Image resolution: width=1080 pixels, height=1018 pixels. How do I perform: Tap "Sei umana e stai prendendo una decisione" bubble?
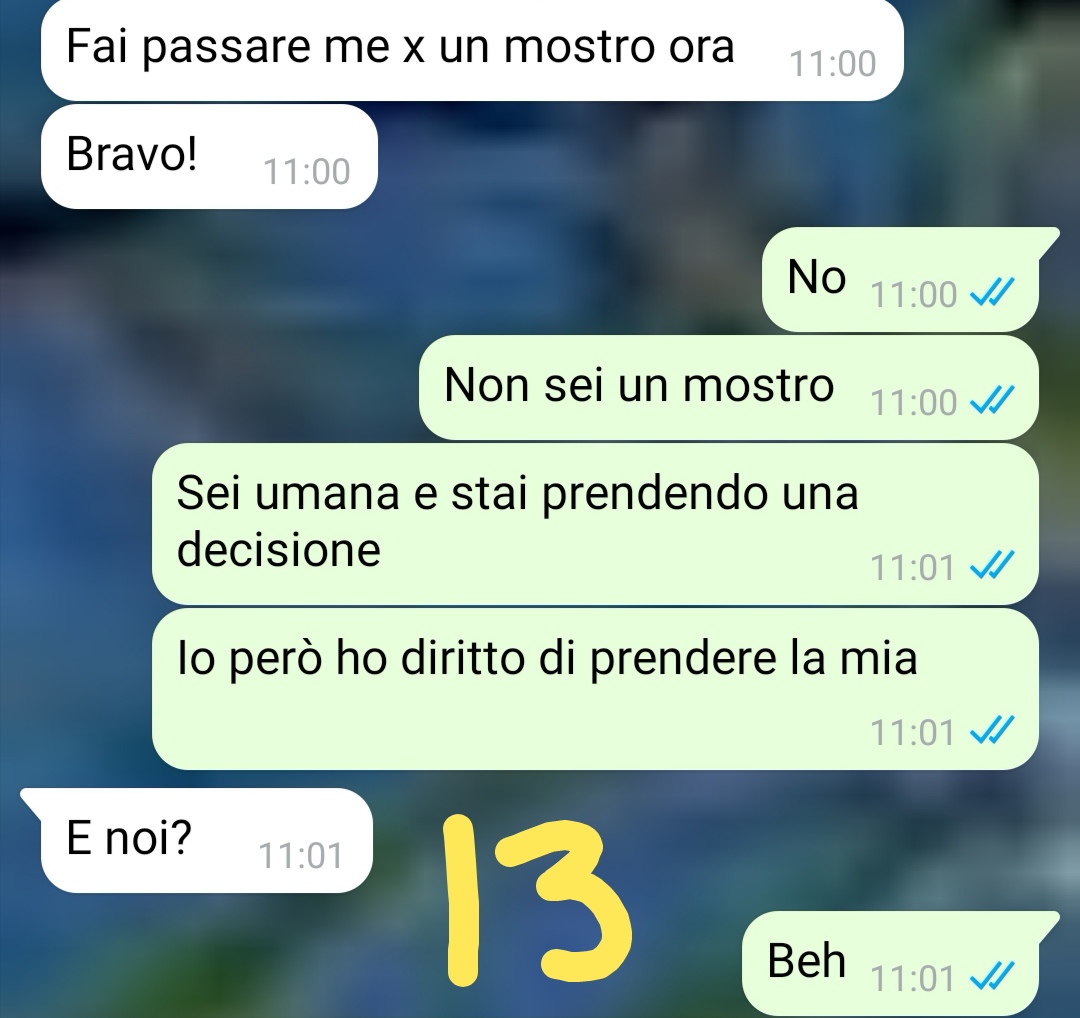point(595,524)
